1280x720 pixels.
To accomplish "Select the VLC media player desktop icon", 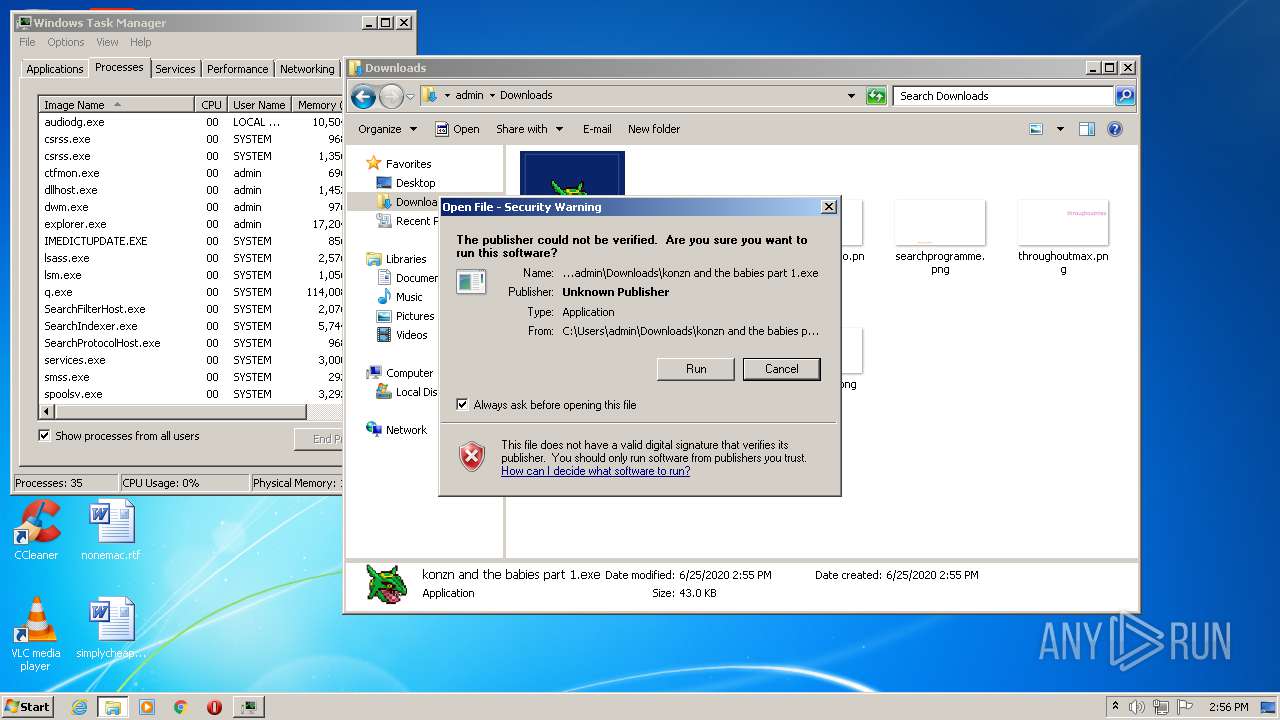I will tap(36, 634).
